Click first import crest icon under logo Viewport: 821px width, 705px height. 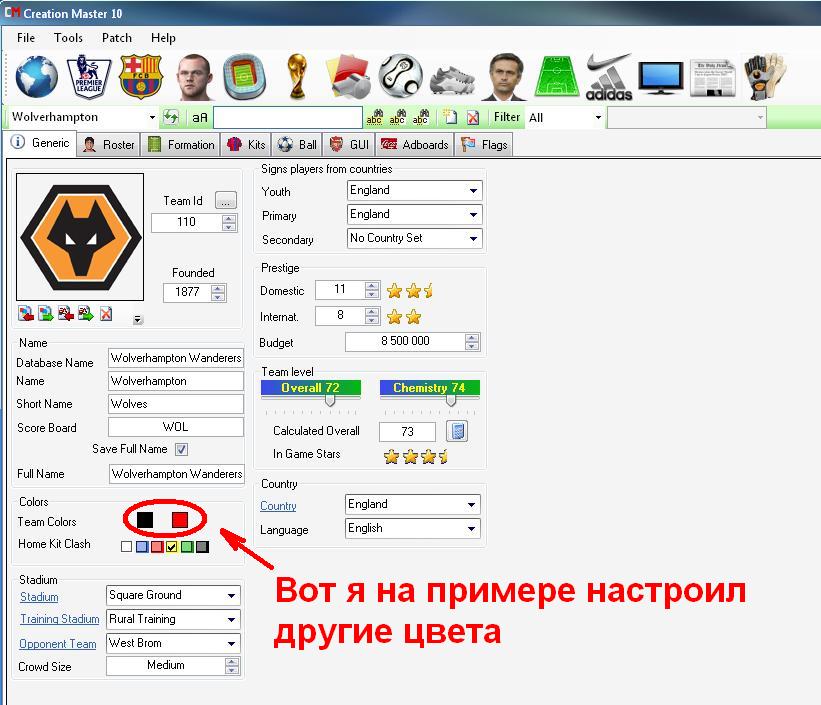click(x=26, y=314)
